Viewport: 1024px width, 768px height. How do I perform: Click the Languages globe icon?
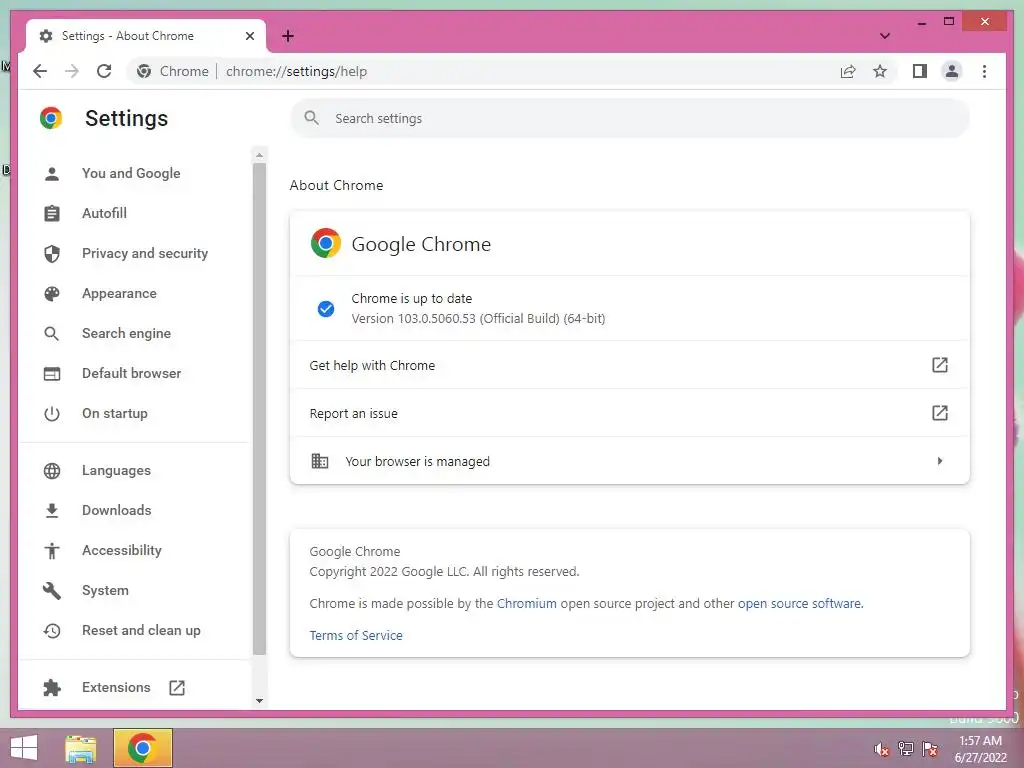click(52, 471)
